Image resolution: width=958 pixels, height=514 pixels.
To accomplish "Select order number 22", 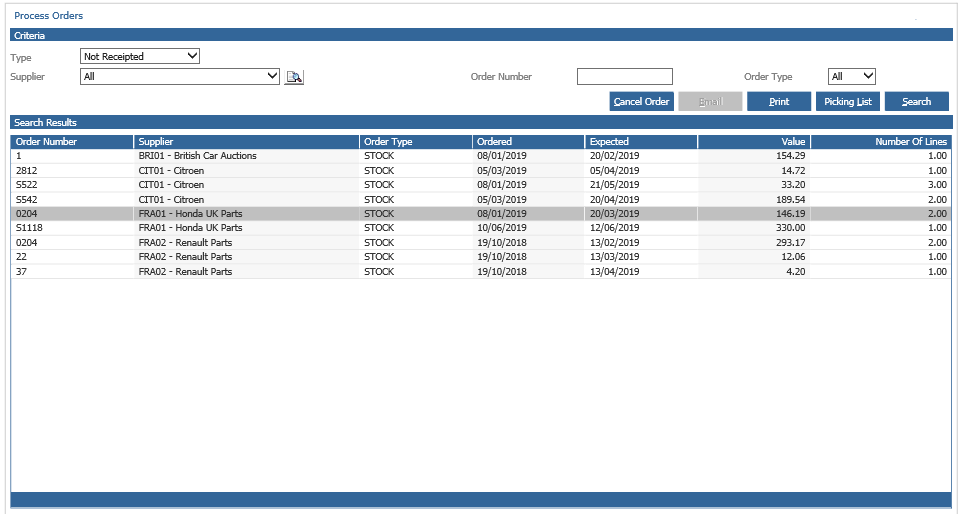I will [481, 257].
